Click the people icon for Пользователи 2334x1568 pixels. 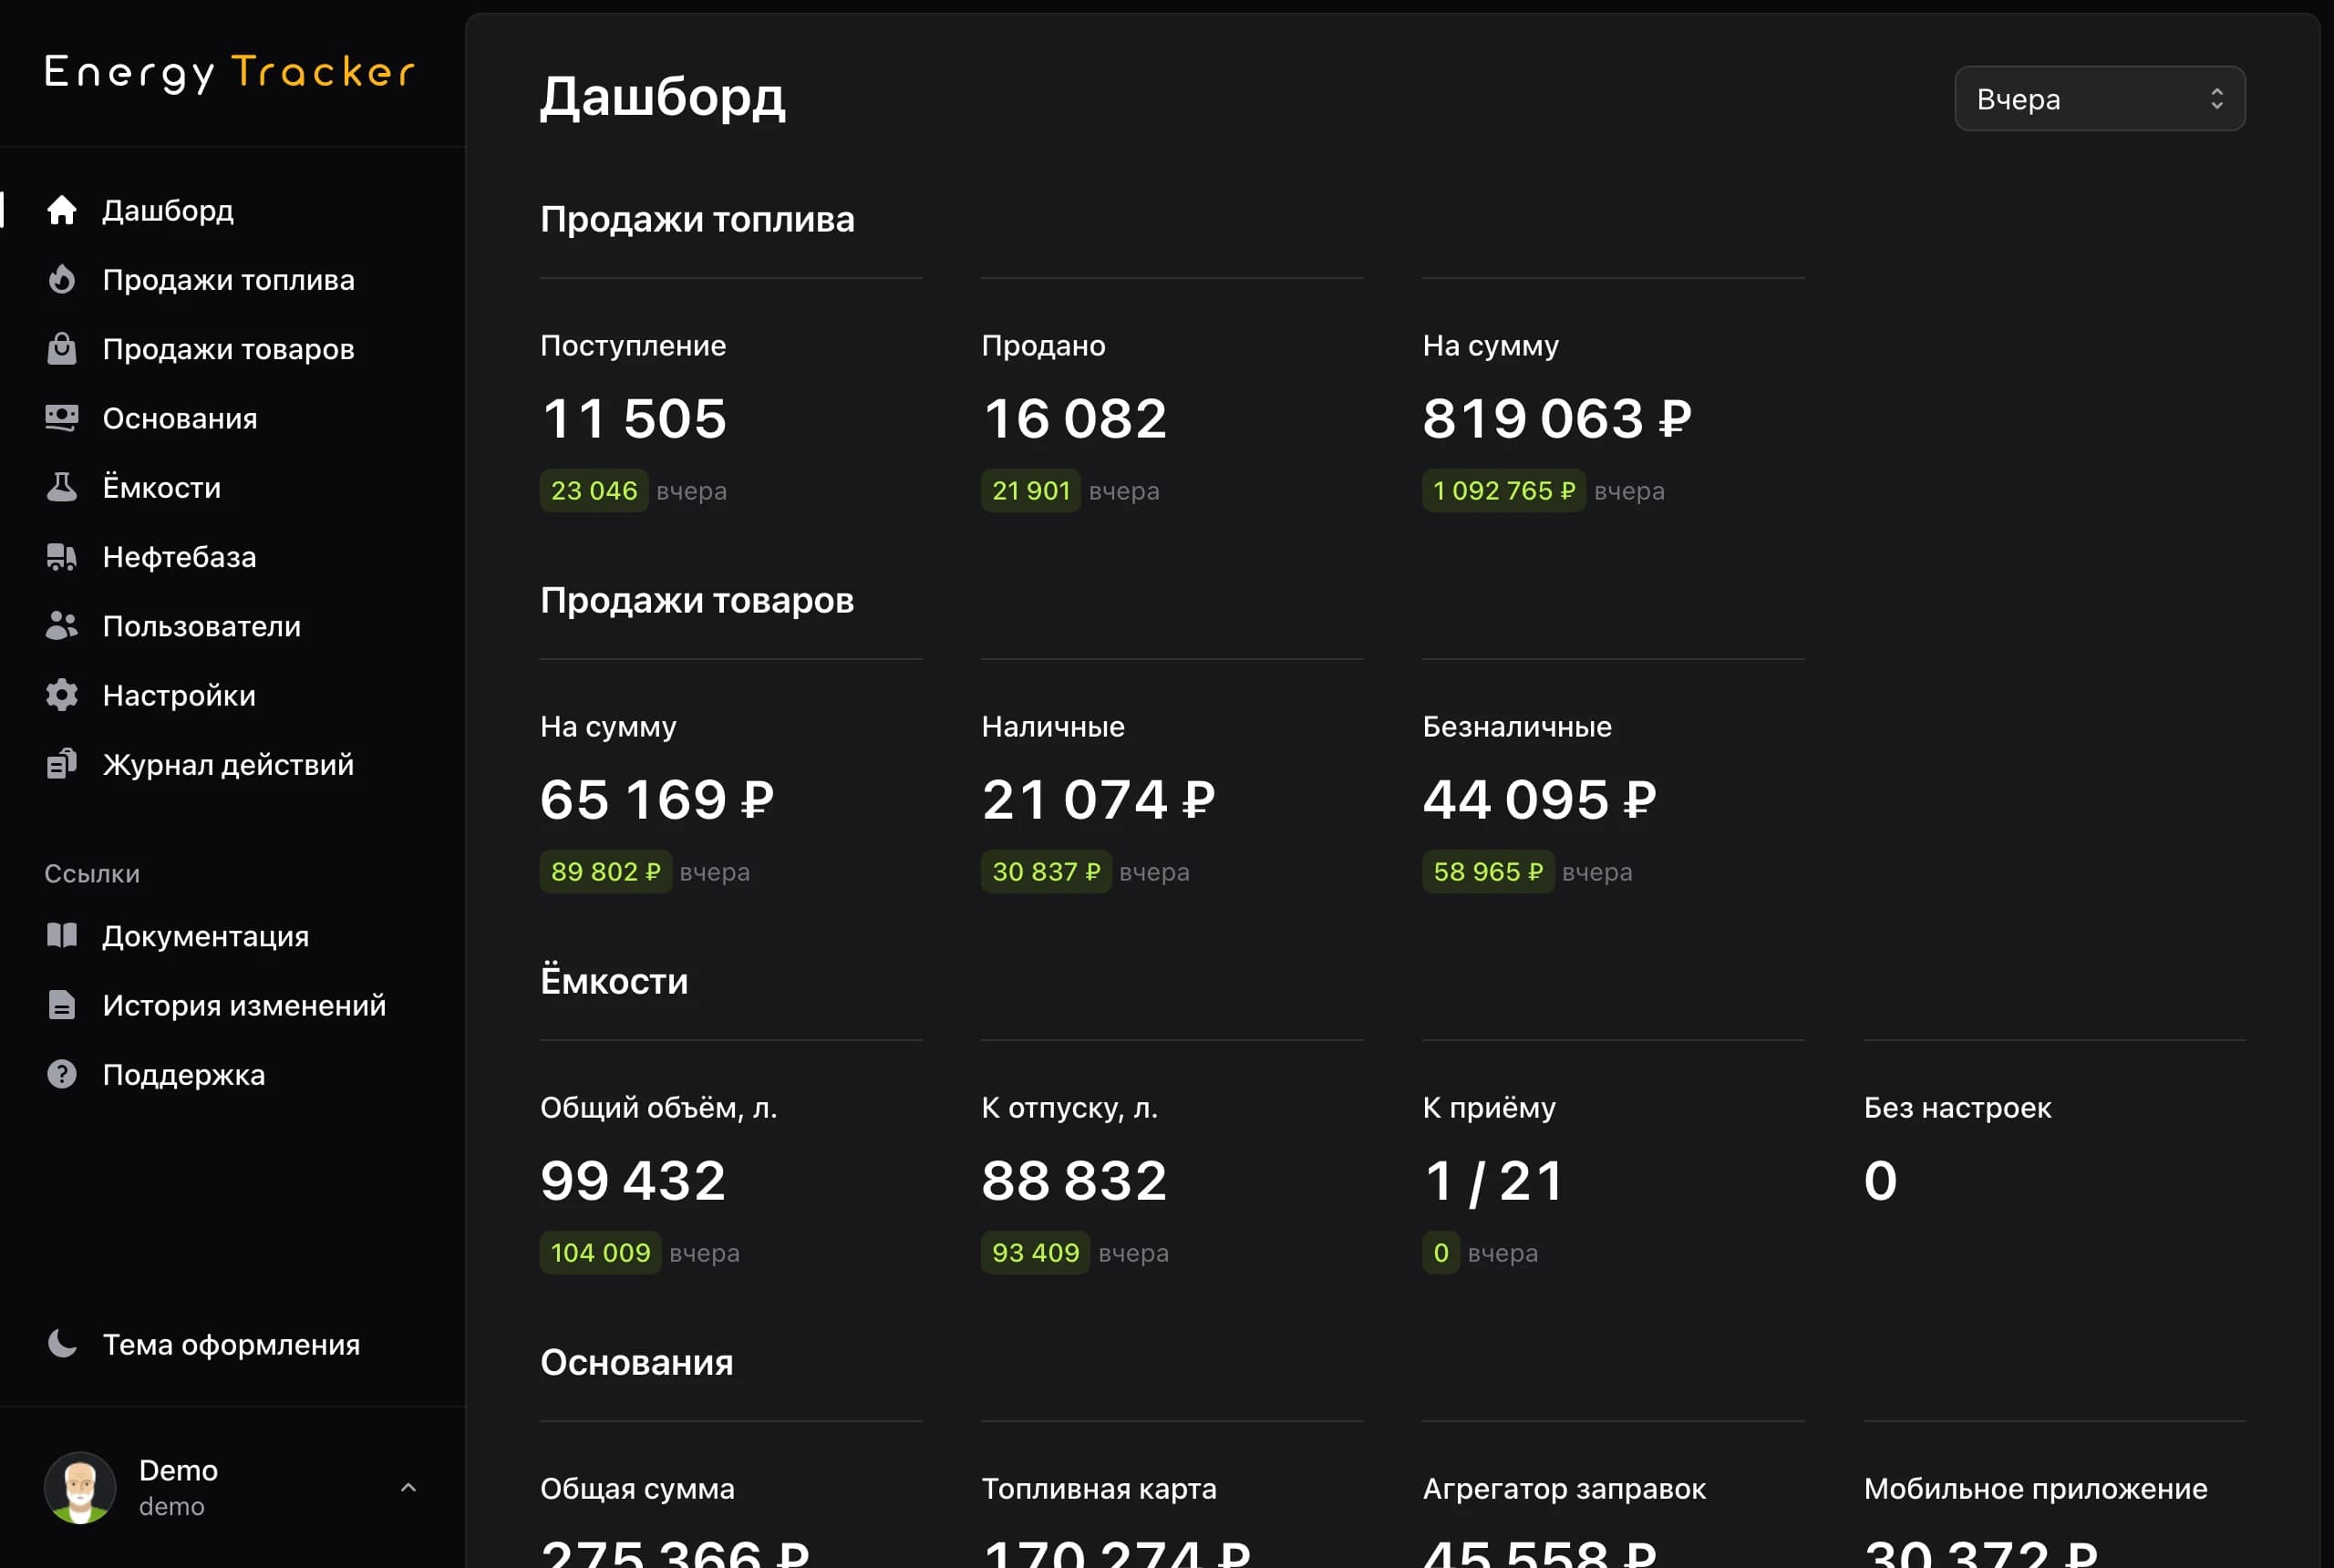click(x=62, y=626)
